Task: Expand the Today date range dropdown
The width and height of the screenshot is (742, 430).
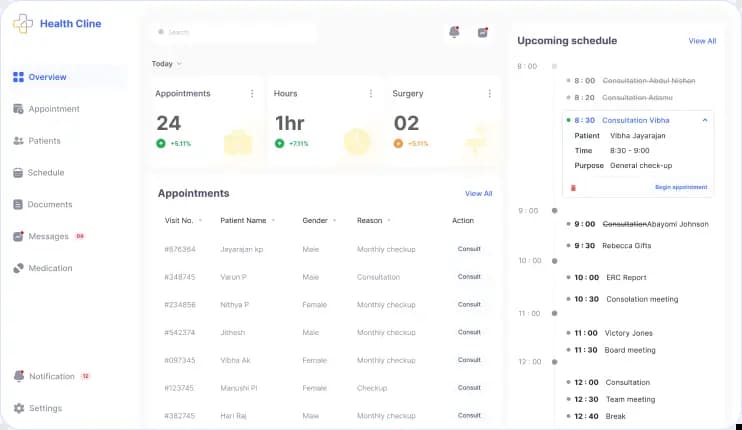Action: coord(179,64)
